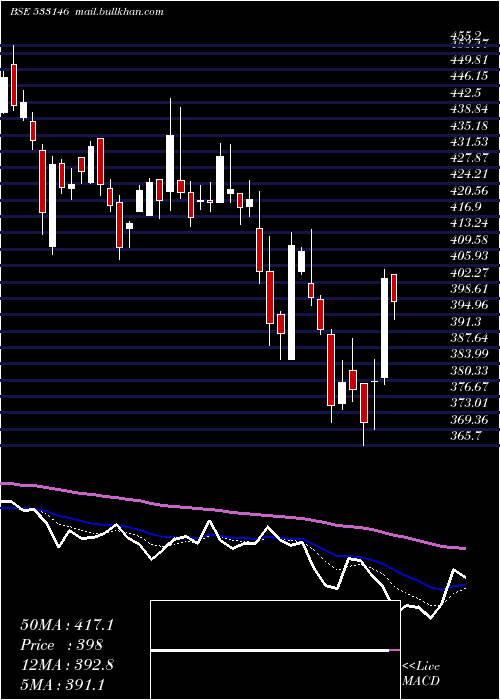
Task: Click the 380.33 price axis label
Action: [x=469, y=371]
